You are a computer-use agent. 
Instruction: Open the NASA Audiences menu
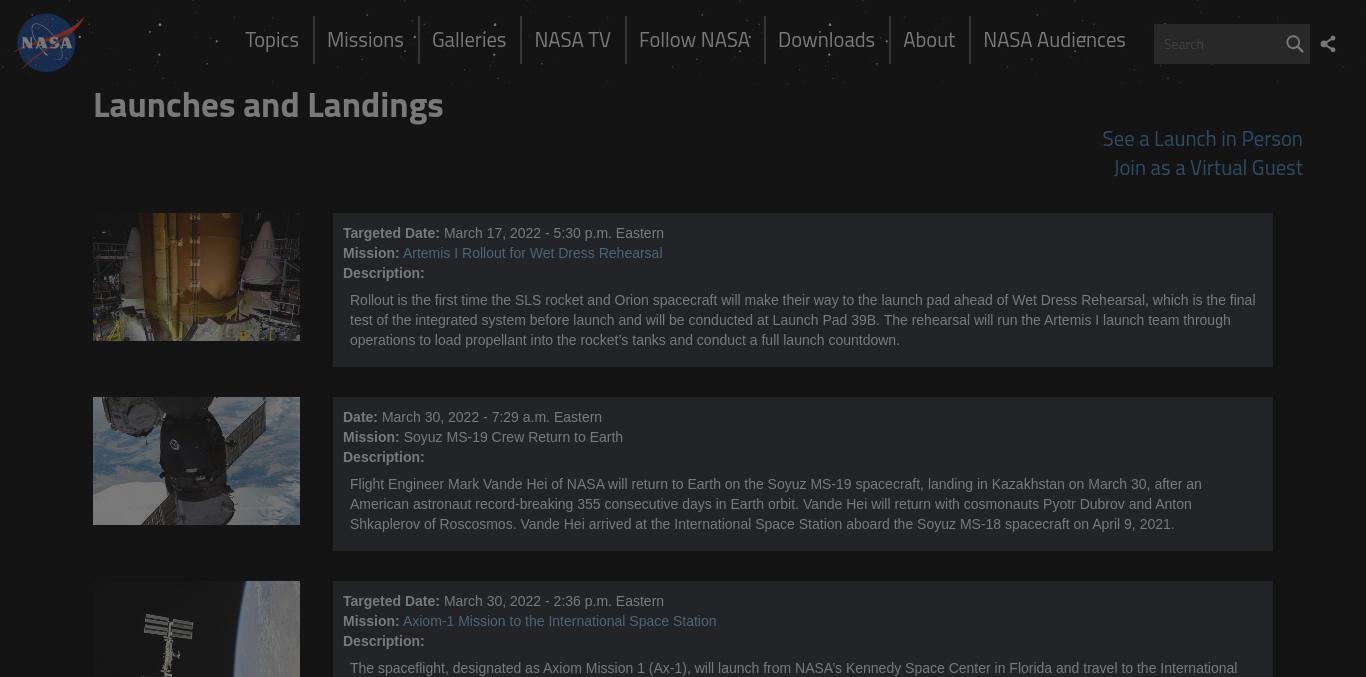point(1054,40)
